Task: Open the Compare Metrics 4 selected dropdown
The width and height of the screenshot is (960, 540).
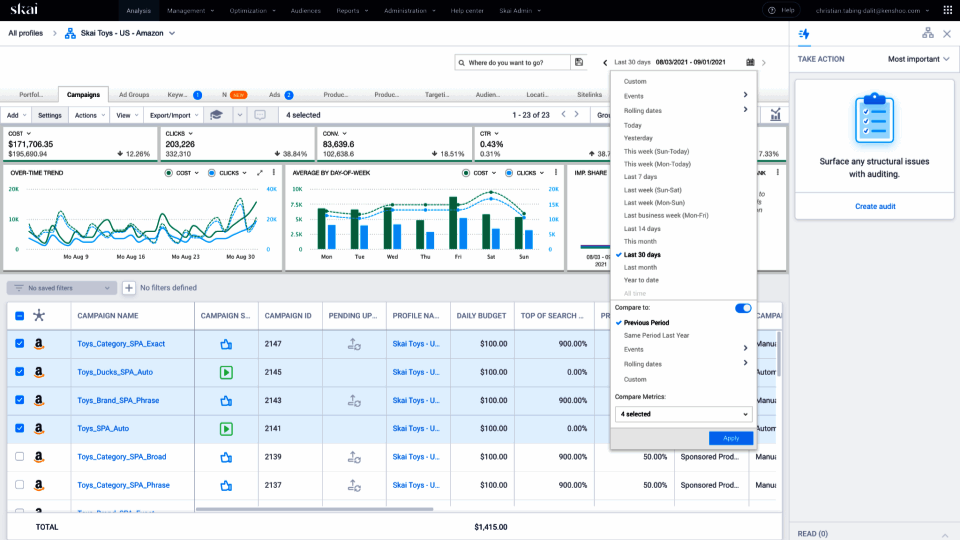Action: (683, 414)
